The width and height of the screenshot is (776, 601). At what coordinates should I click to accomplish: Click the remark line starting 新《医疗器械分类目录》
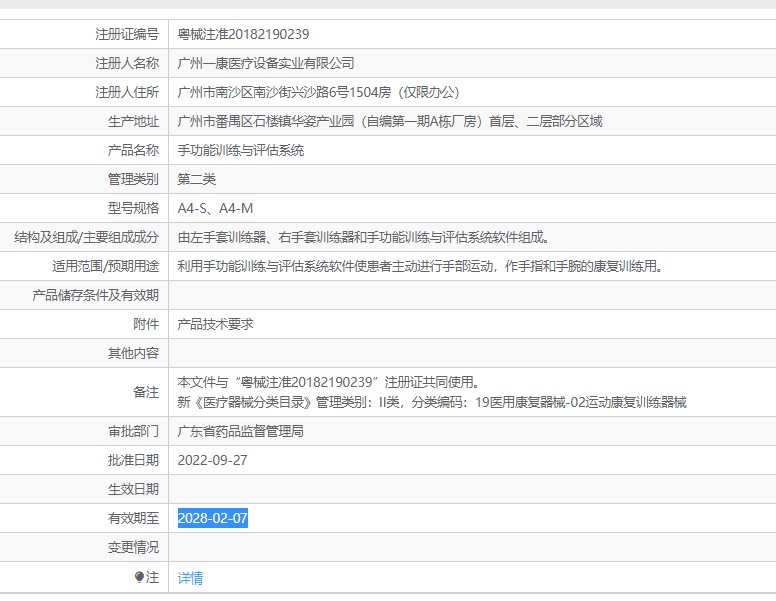(x=432, y=402)
